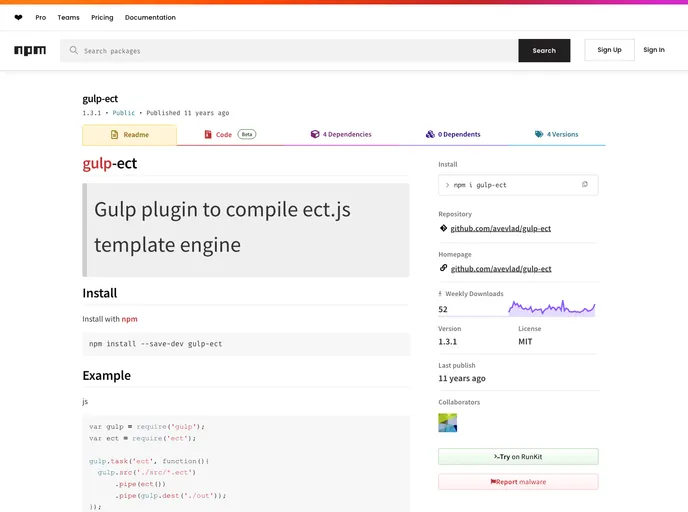Click the version value 1.3.1 in sidebar
688x512 pixels.
448,341
